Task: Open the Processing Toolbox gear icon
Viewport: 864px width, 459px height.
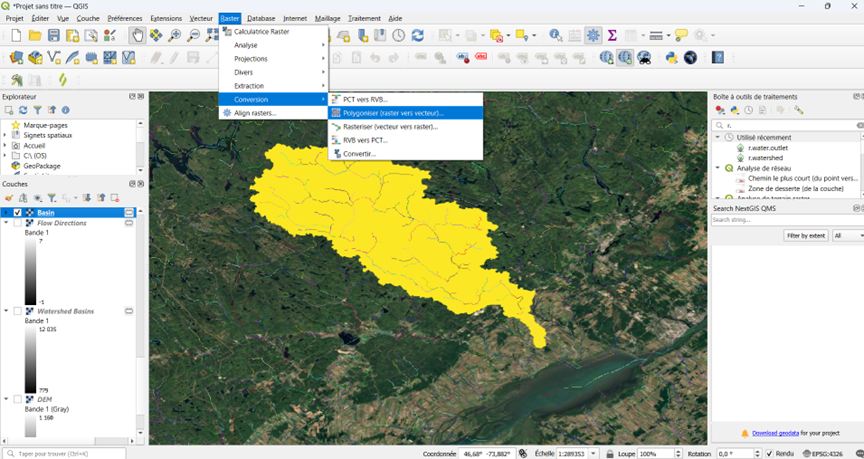Action: point(593,36)
